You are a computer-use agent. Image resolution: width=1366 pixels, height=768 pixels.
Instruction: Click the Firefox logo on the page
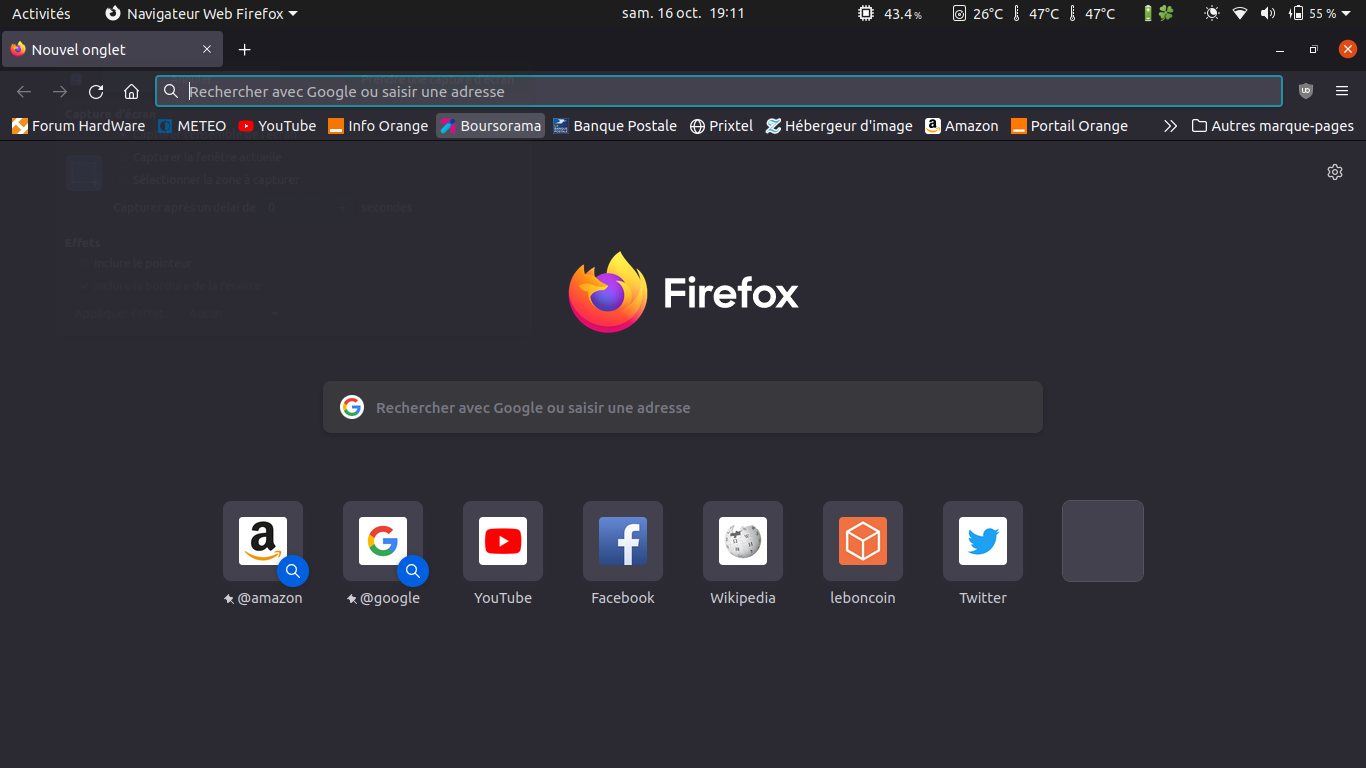(x=608, y=292)
